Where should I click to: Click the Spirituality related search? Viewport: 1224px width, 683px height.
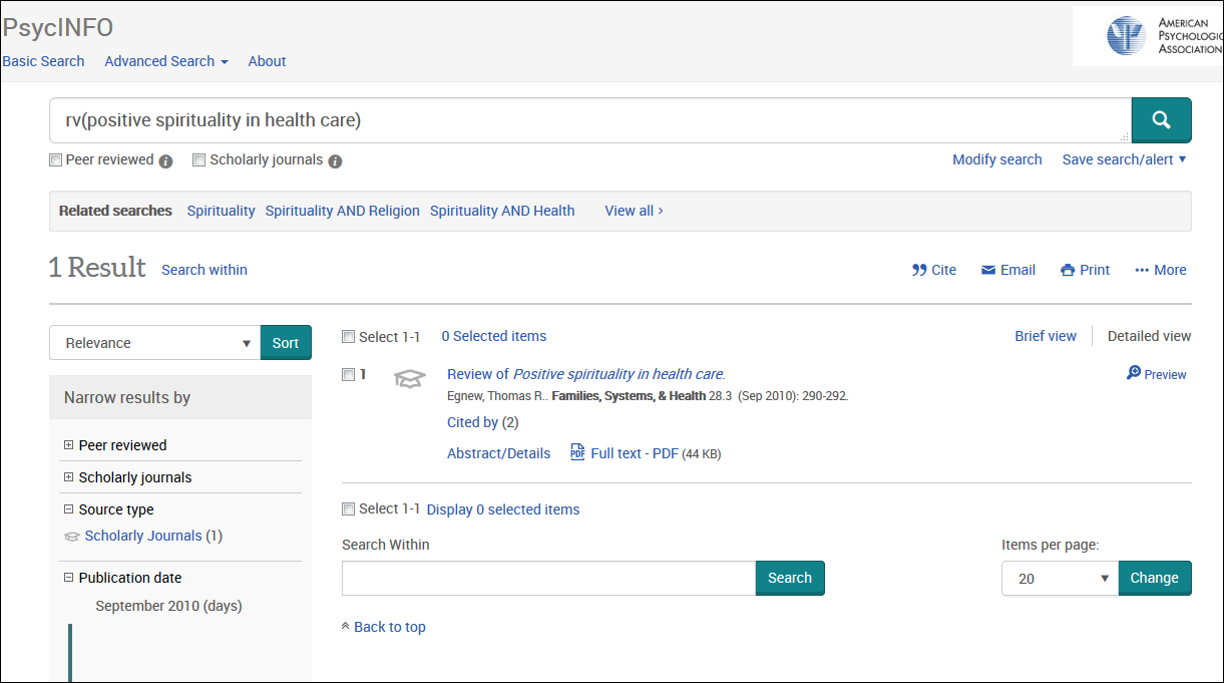221,211
